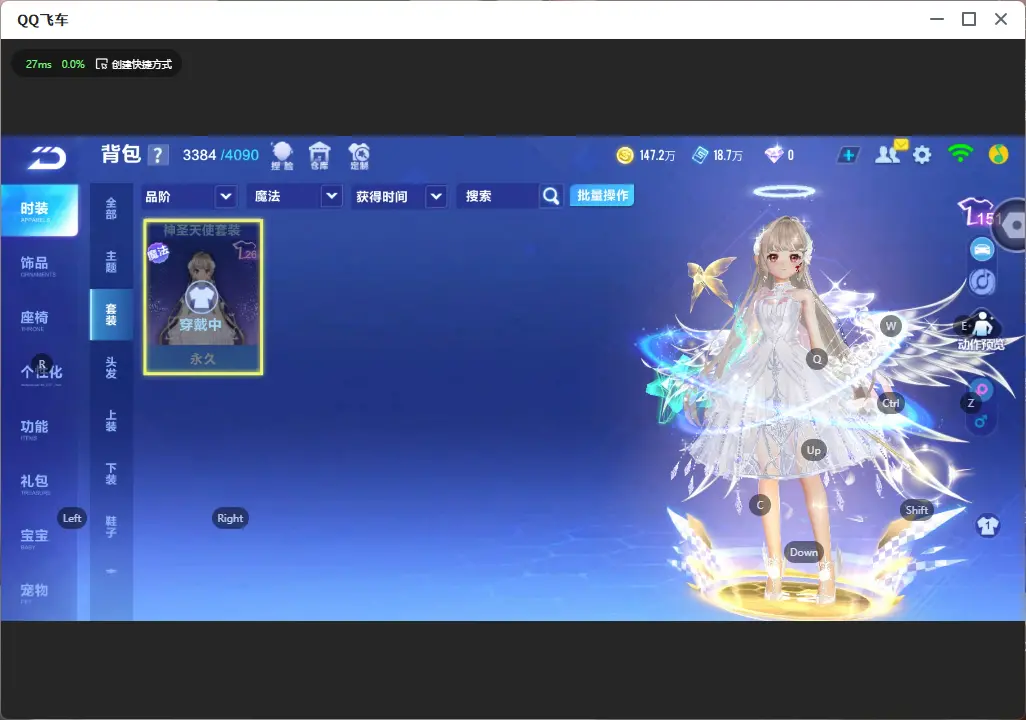The width and height of the screenshot is (1026, 720).
Task: Click the blue car display icon
Action: (x=982, y=249)
